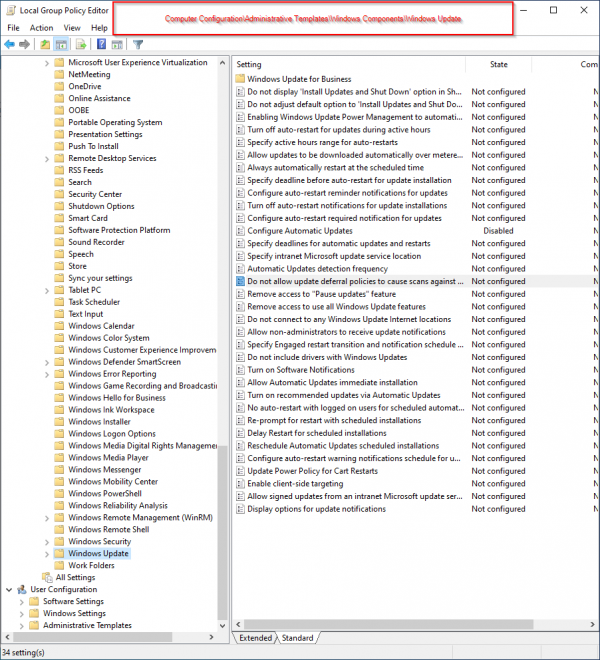Select the All Settings tree item
The image size is (600, 660).
click(x=75, y=577)
